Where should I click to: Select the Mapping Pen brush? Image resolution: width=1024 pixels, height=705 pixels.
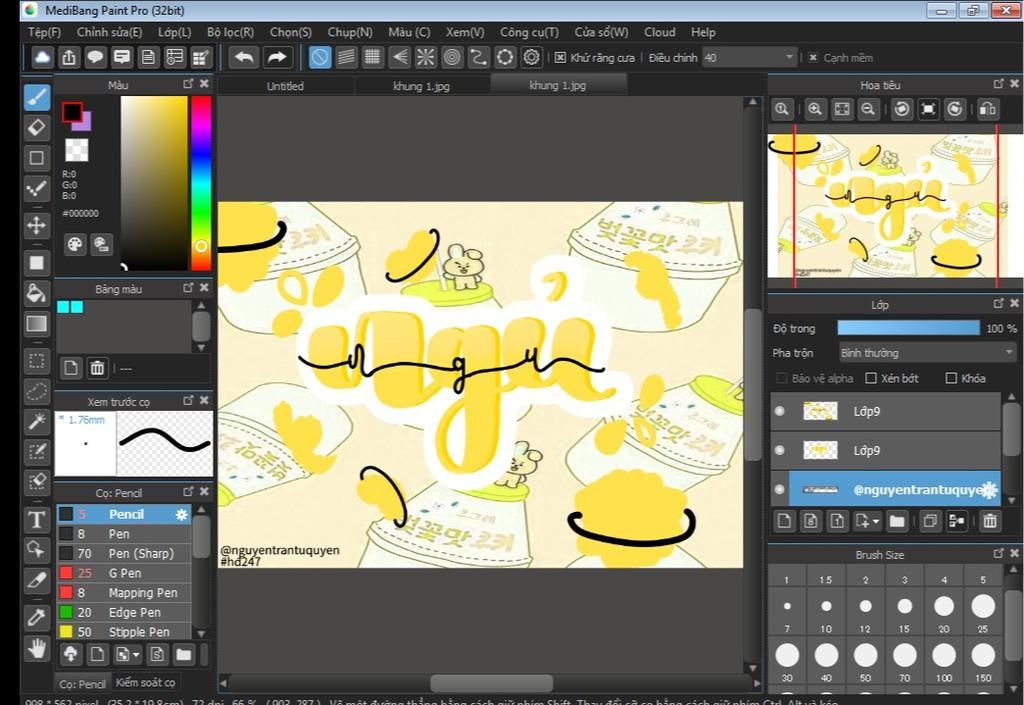(124, 593)
